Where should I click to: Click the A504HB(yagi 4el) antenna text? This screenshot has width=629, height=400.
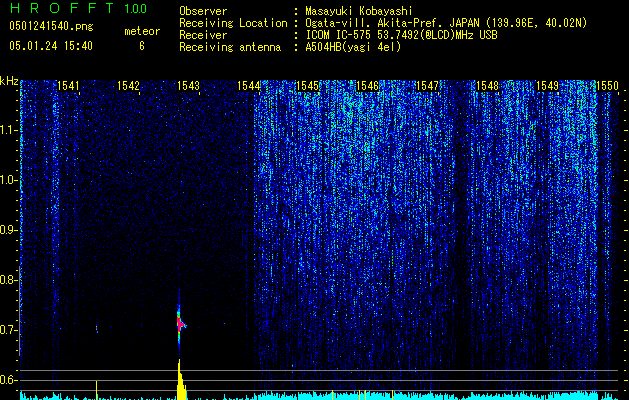click(353, 47)
